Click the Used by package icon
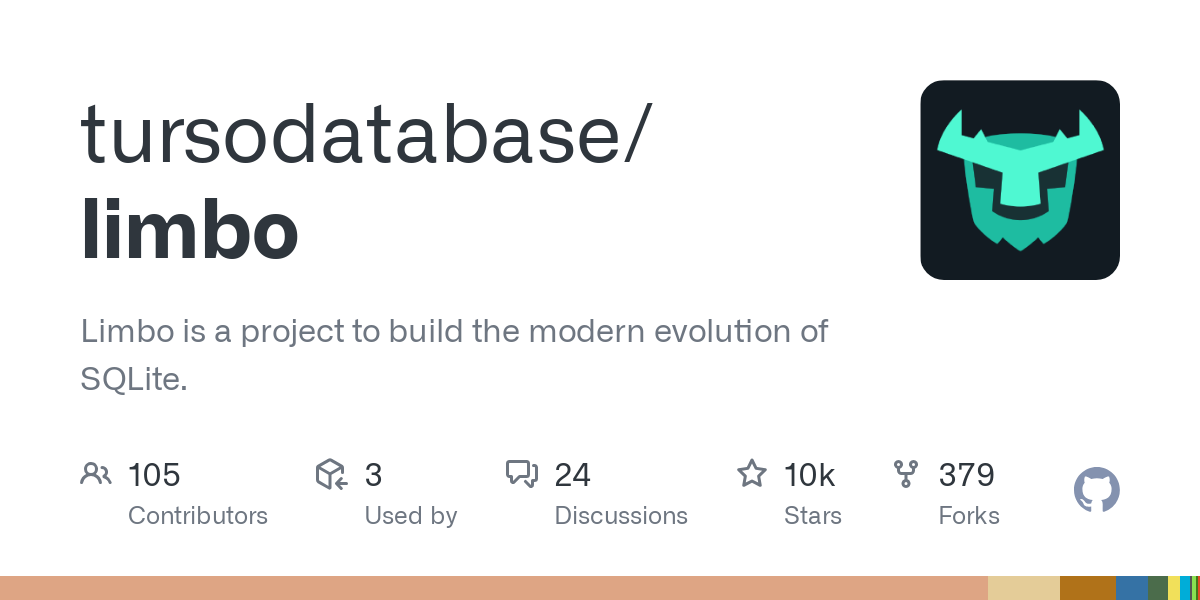Screen dimensions: 1200x600 331,474
